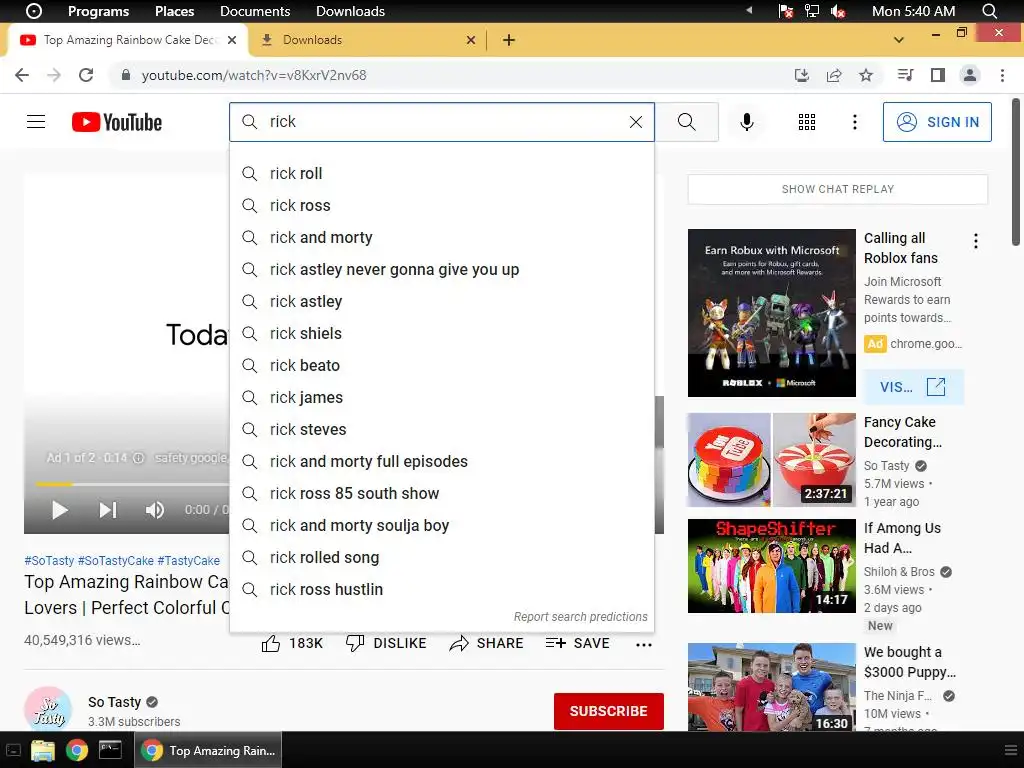
Task: Choose suggestion rick ross
Action: coord(441,205)
